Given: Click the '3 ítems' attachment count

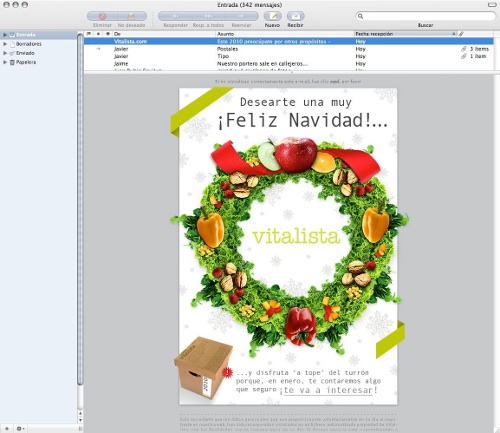Looking at the screenshot, I should [x=479, y=49].
